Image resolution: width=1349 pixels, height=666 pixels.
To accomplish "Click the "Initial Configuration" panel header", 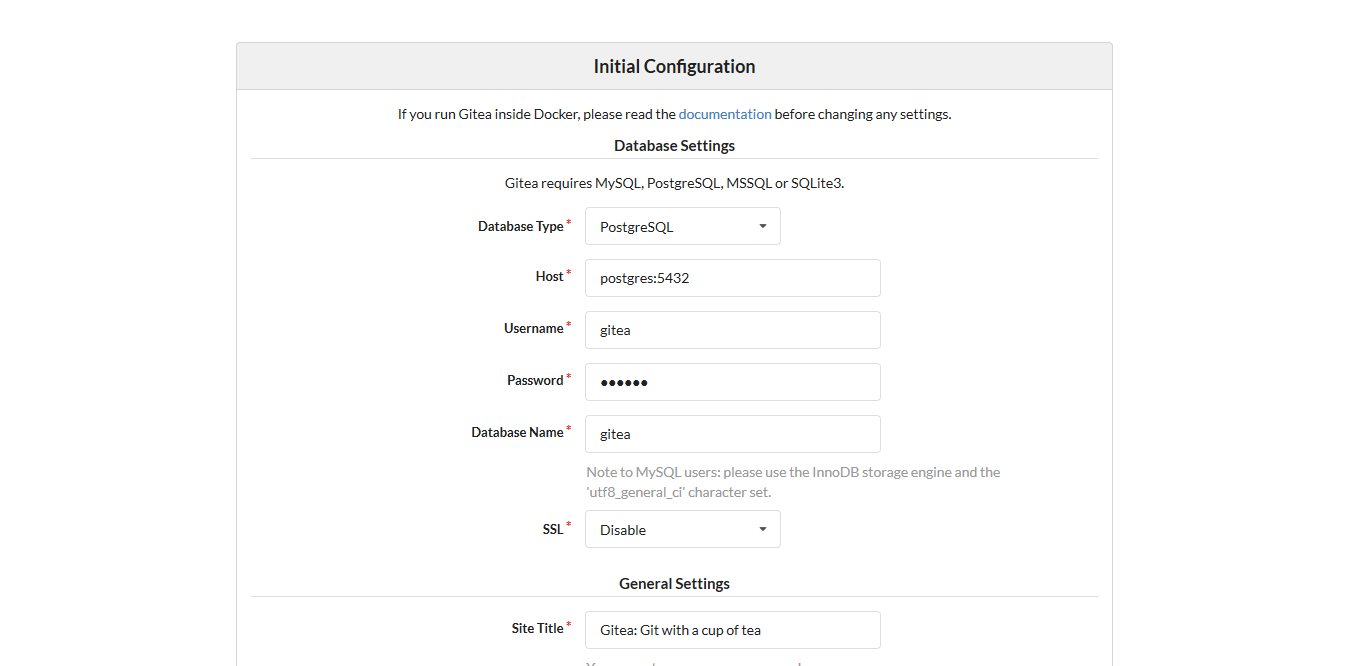I will (674, 67).
